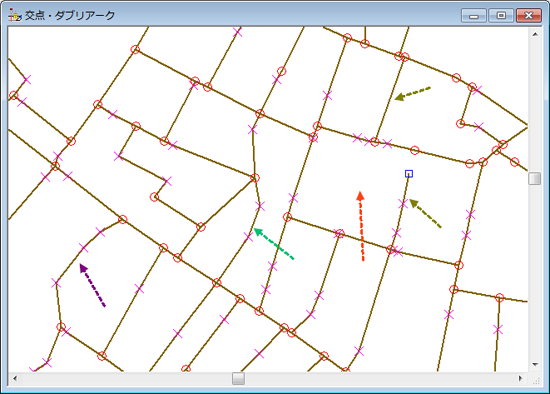Image resolution: width=550 pixels, height=394 pixels.
Task: Click the application icon in title bar
Action: (14, 15)
